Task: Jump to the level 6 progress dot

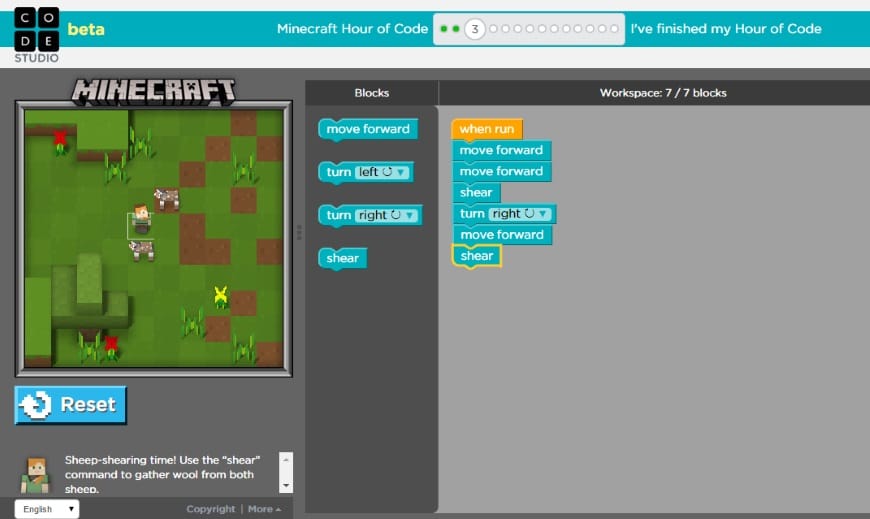Action: (x=517, y=29)
